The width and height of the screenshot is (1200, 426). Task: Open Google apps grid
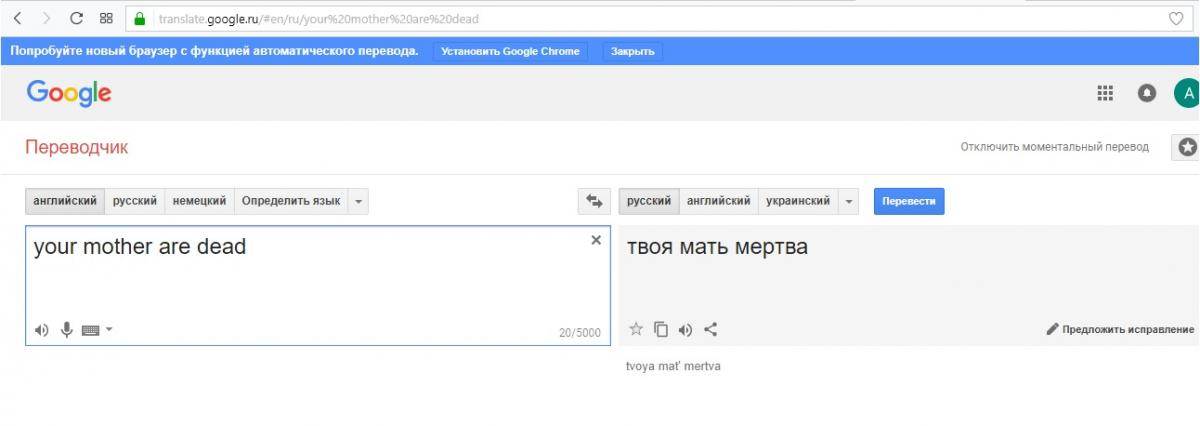1105,93
